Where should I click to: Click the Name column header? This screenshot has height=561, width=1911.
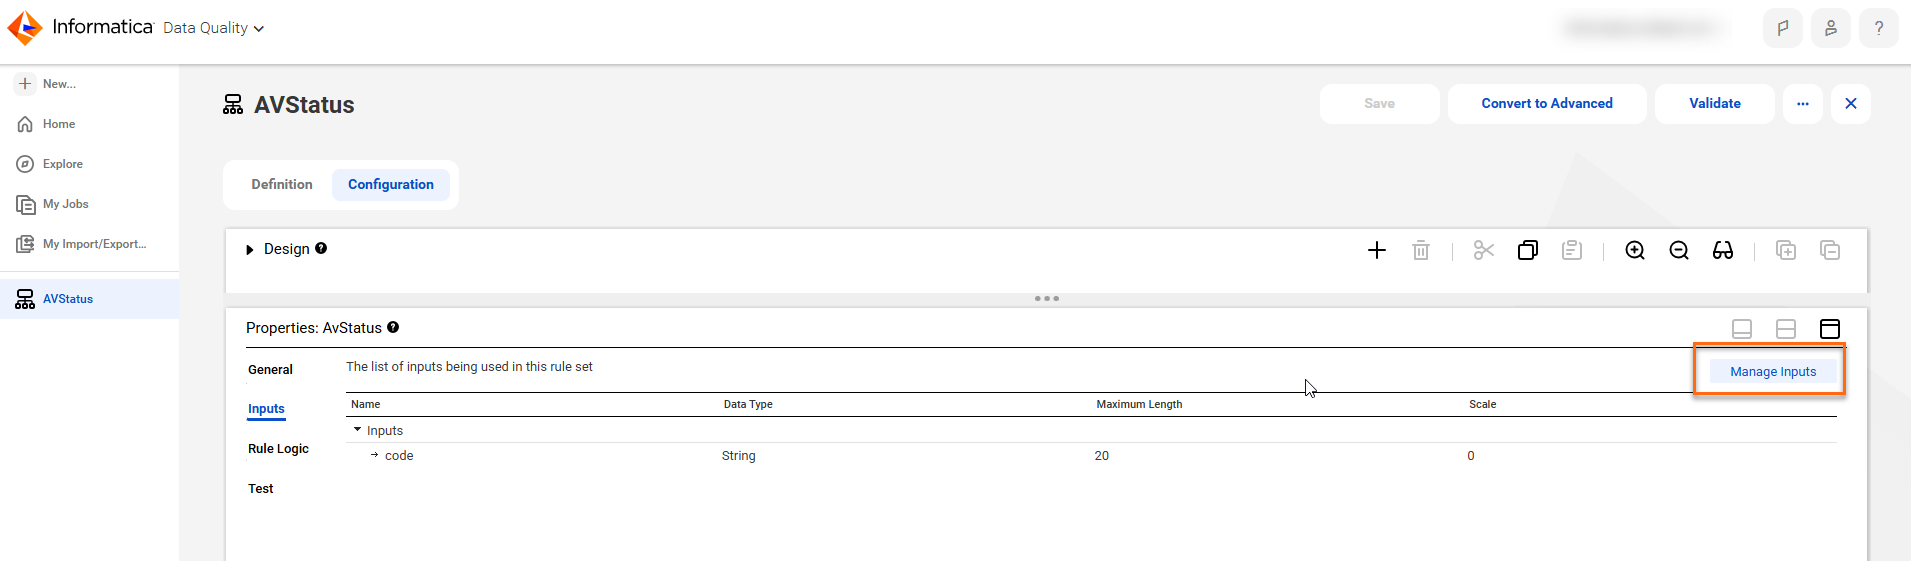click(365, 405)
